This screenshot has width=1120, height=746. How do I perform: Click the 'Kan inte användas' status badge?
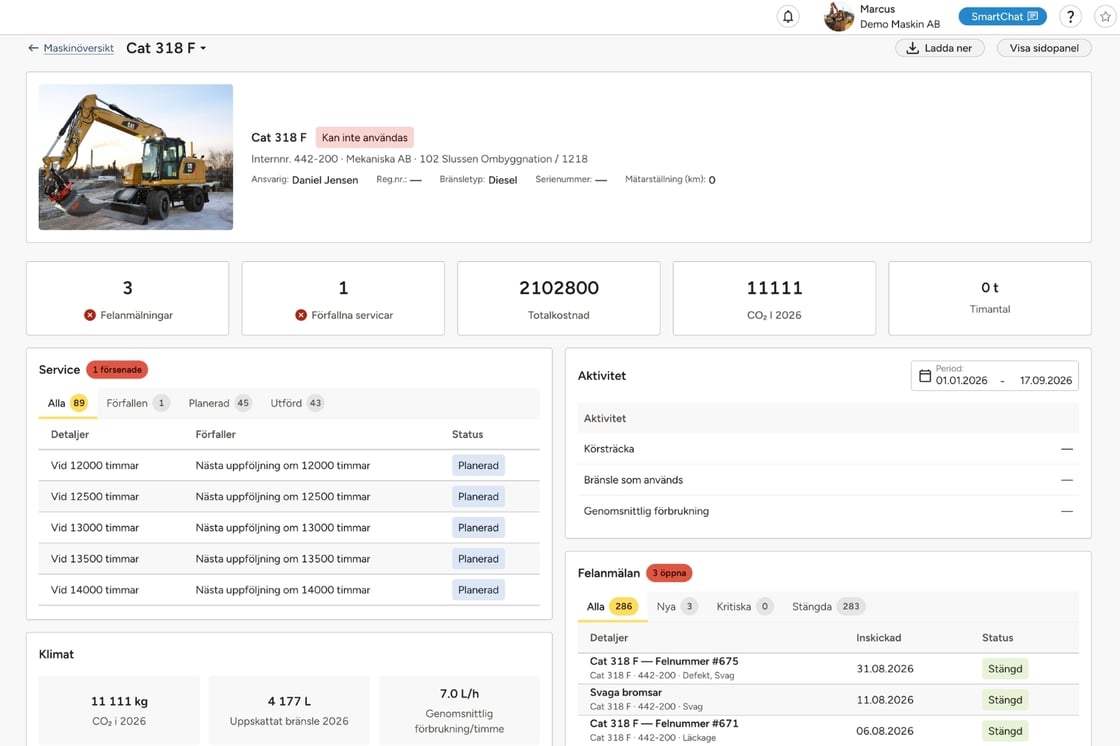[364, 137]
